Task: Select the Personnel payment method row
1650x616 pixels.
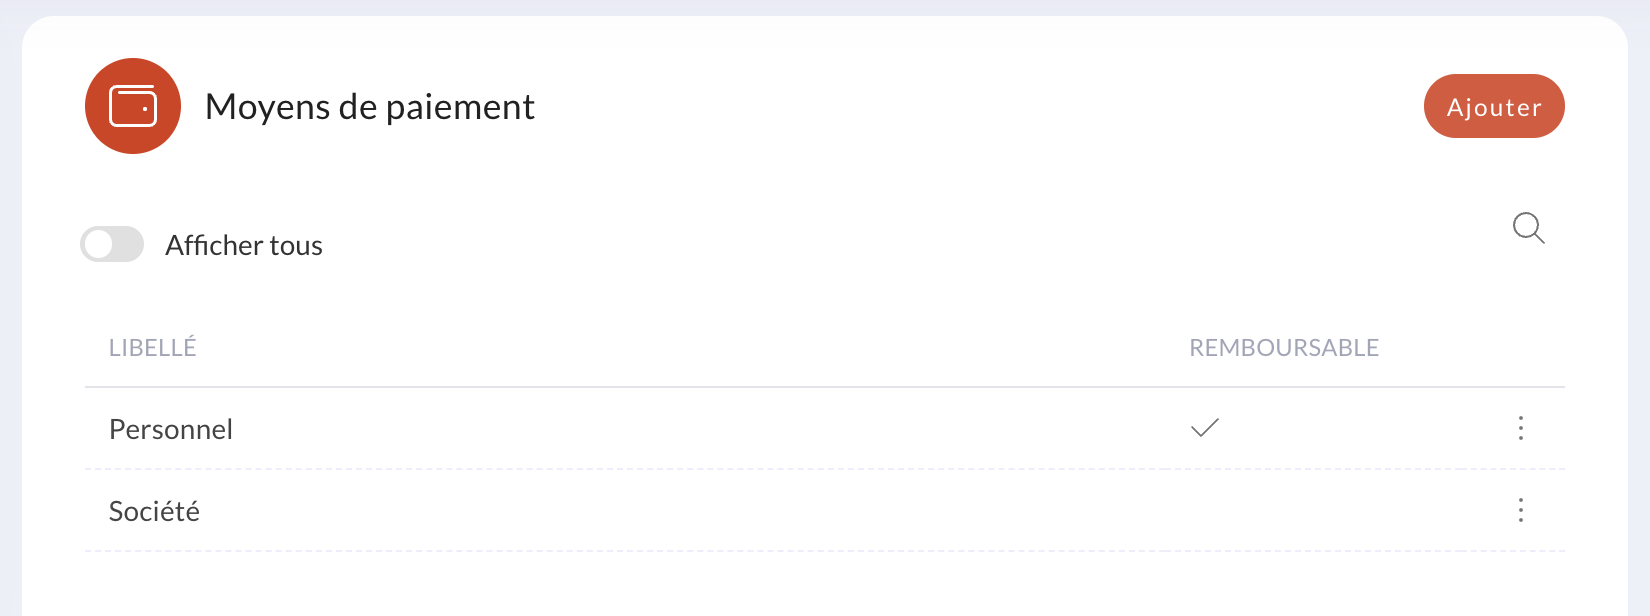Action: click(825, 428)
